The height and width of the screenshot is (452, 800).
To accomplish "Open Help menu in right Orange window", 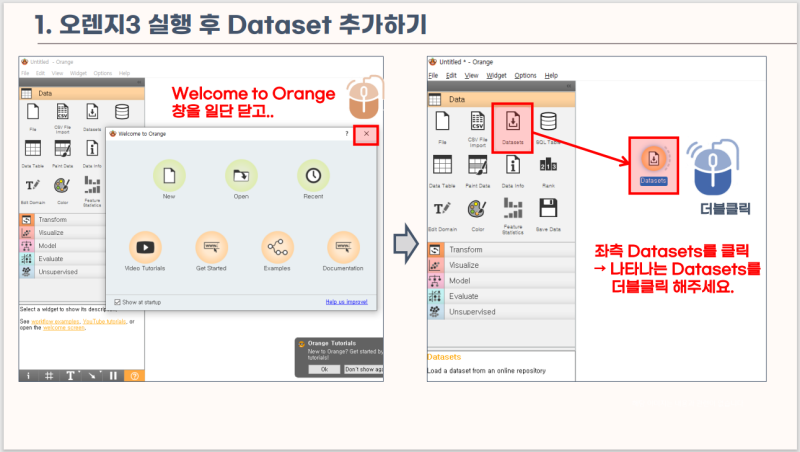I will pyautogui.click(x=551, y=76).
